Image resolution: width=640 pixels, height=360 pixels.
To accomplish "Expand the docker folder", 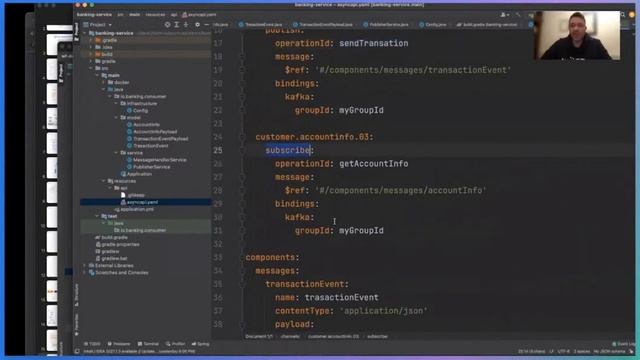I will [x=104, y=82].
